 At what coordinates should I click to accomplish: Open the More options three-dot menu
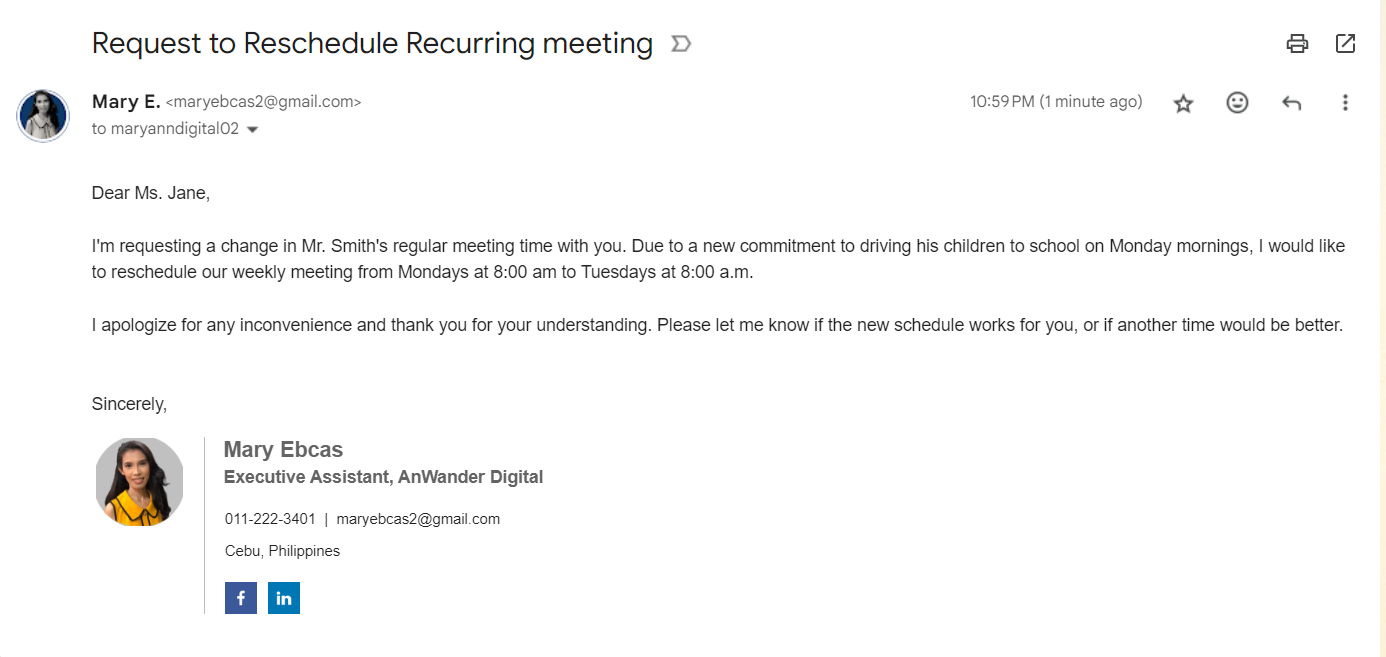[1345, 103]
